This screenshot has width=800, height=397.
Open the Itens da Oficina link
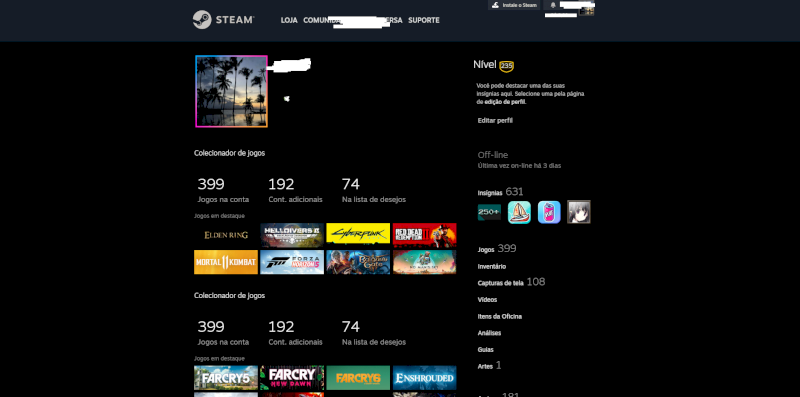(x=499, y=316)
